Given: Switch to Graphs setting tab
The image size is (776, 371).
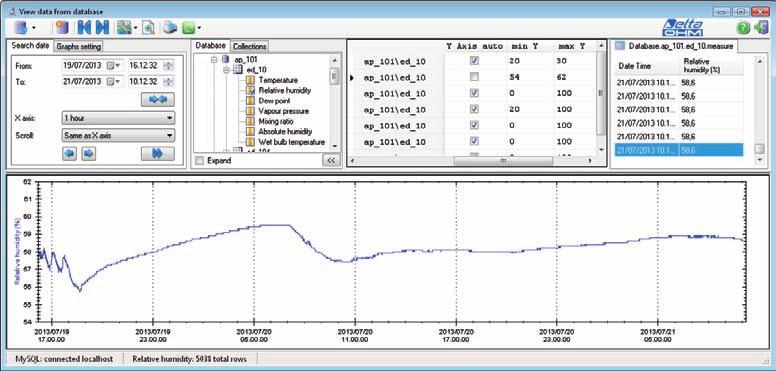Looking at the screenshot, I should point(79,46).
